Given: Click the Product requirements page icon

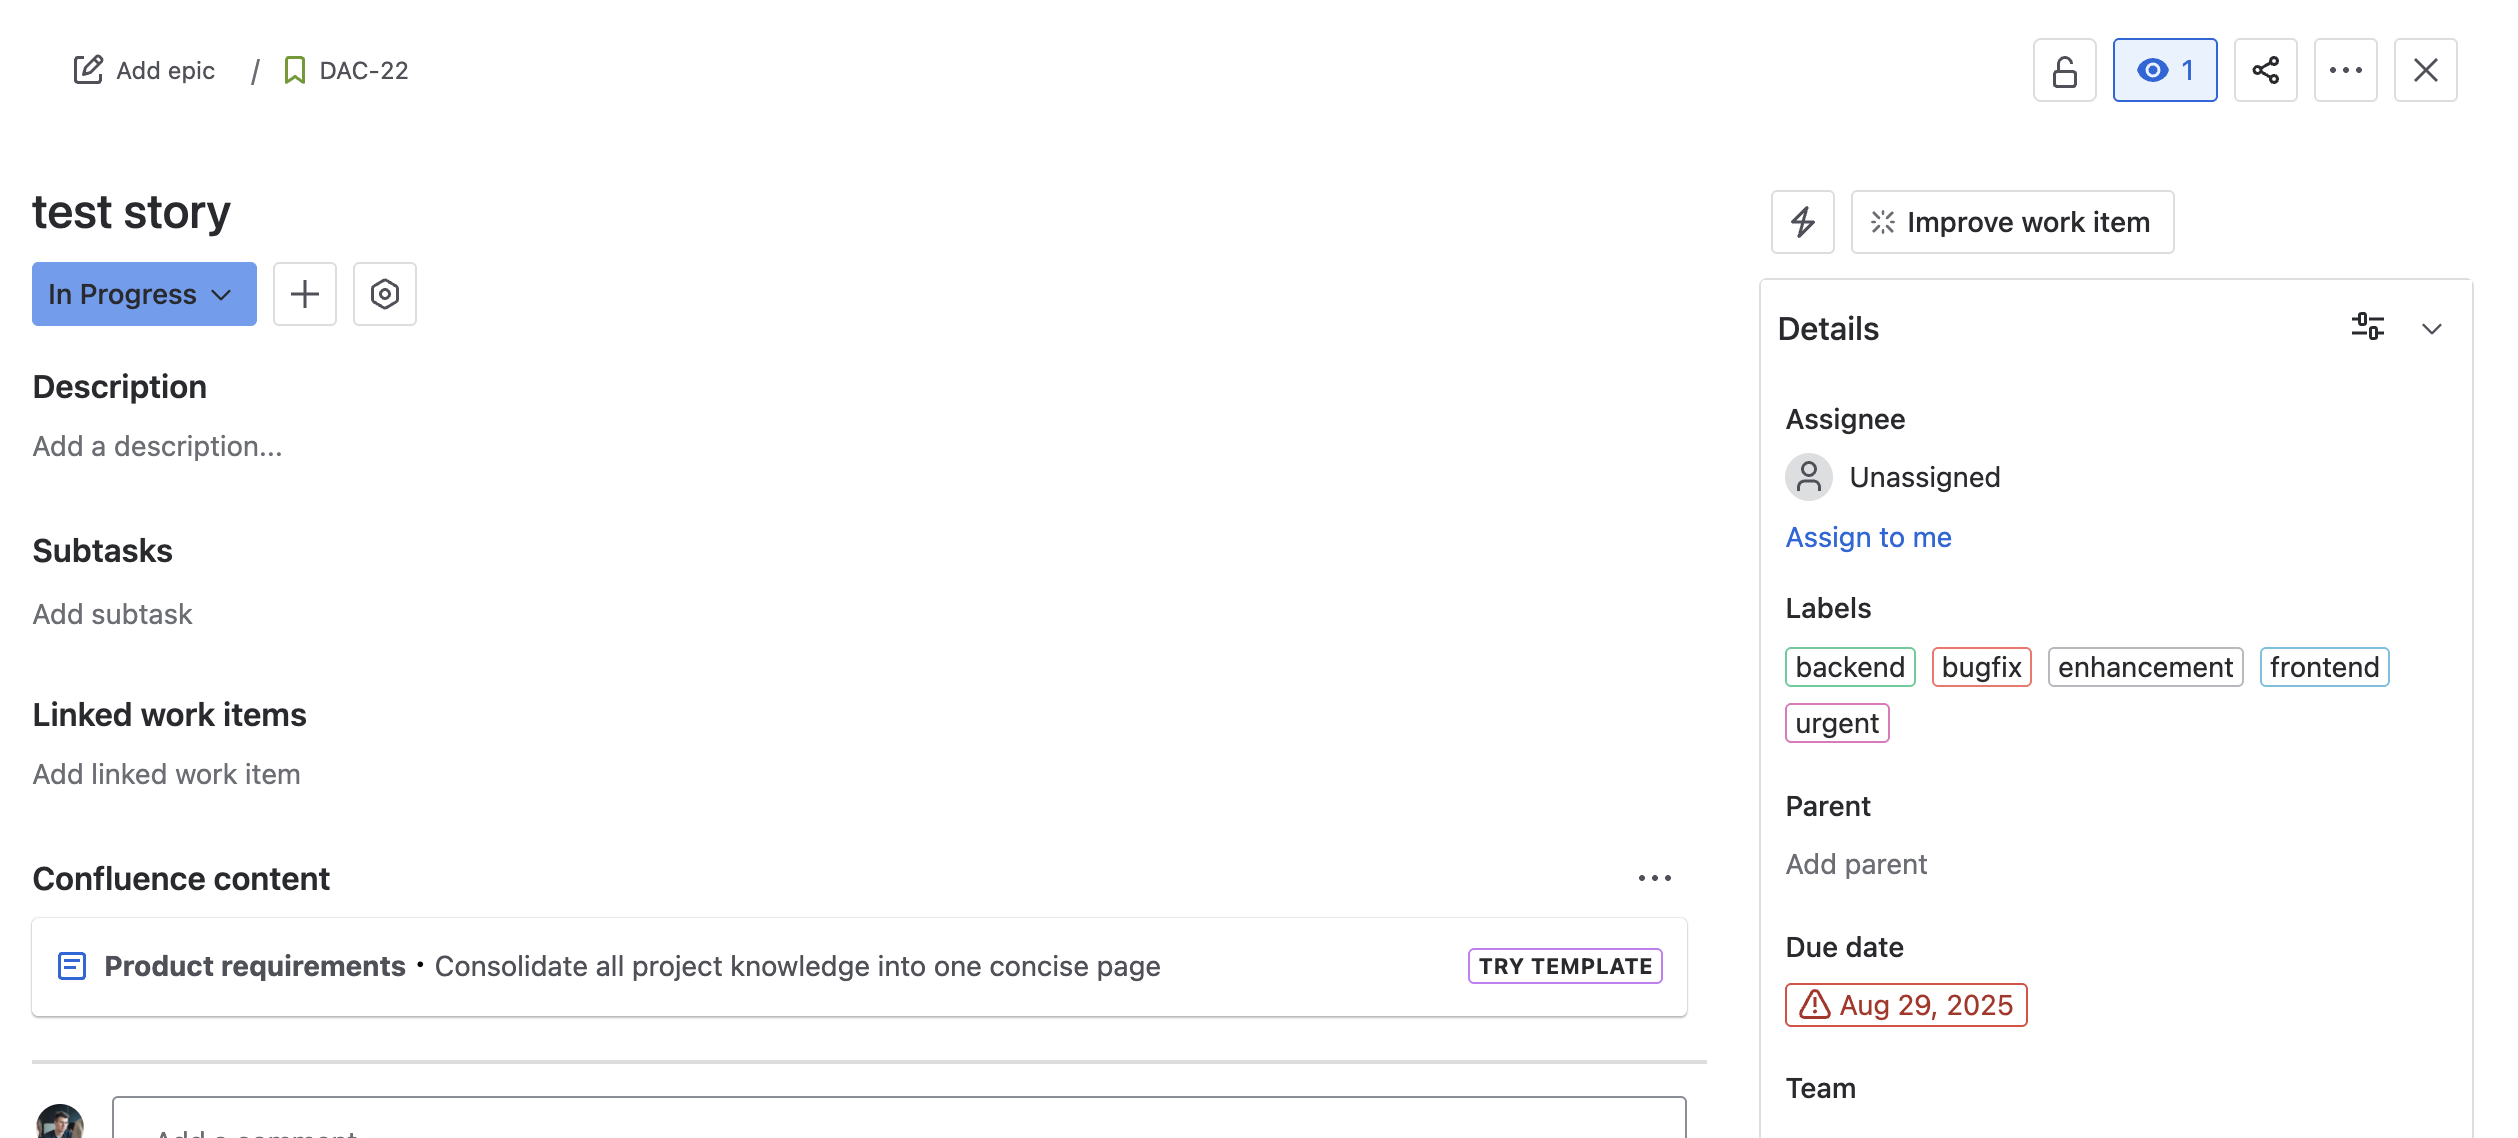Looking at the screenshot, I should pos(72,966).
